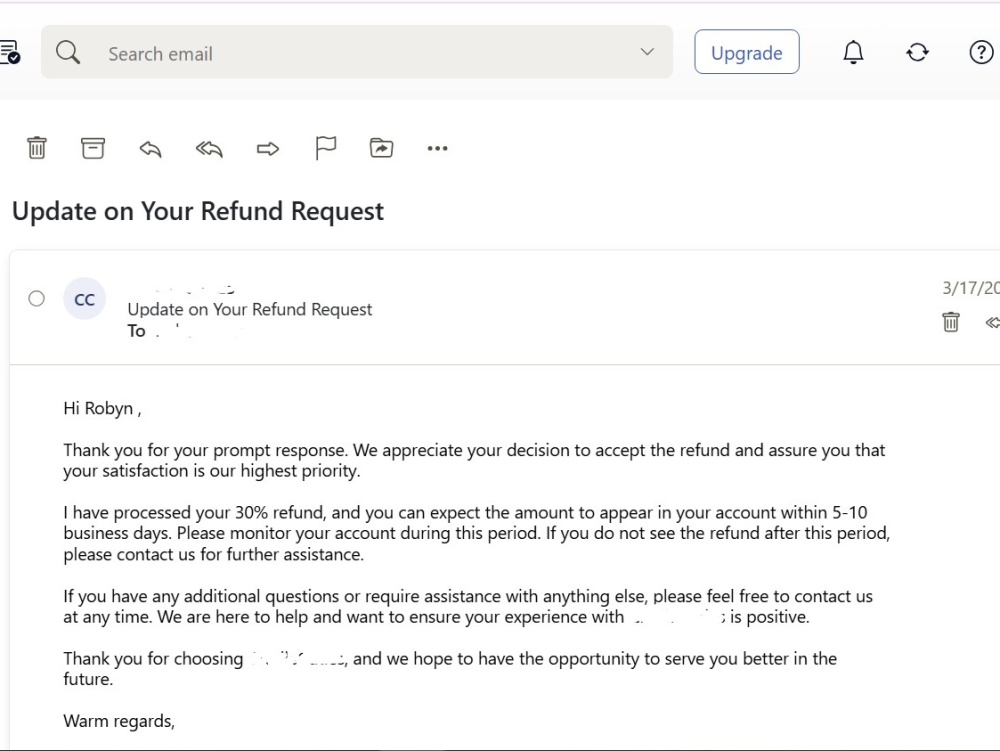Click reply-all icon beside message header trash
Screen dimensions: 1000x751
coord(992,323)
